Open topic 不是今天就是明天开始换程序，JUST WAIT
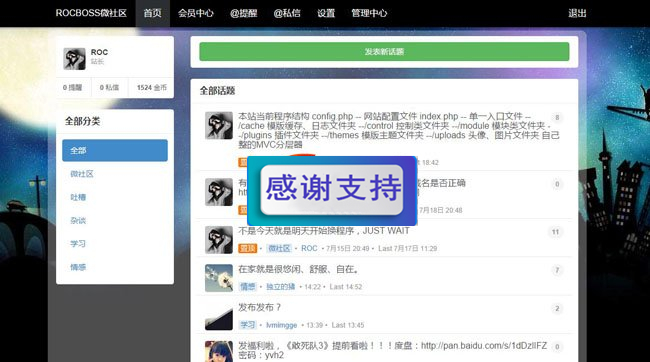The image size is (650, 362). pos(324,231)
